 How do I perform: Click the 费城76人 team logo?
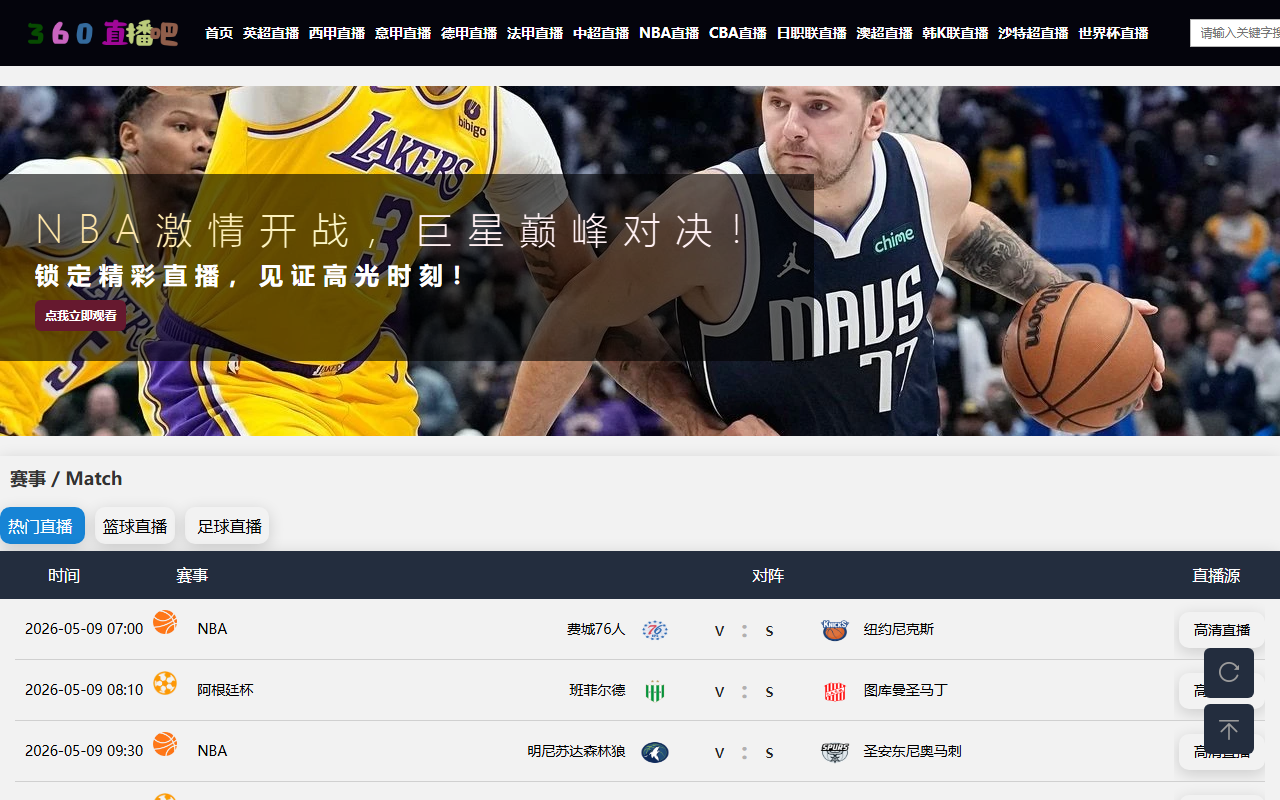point(655,630)
